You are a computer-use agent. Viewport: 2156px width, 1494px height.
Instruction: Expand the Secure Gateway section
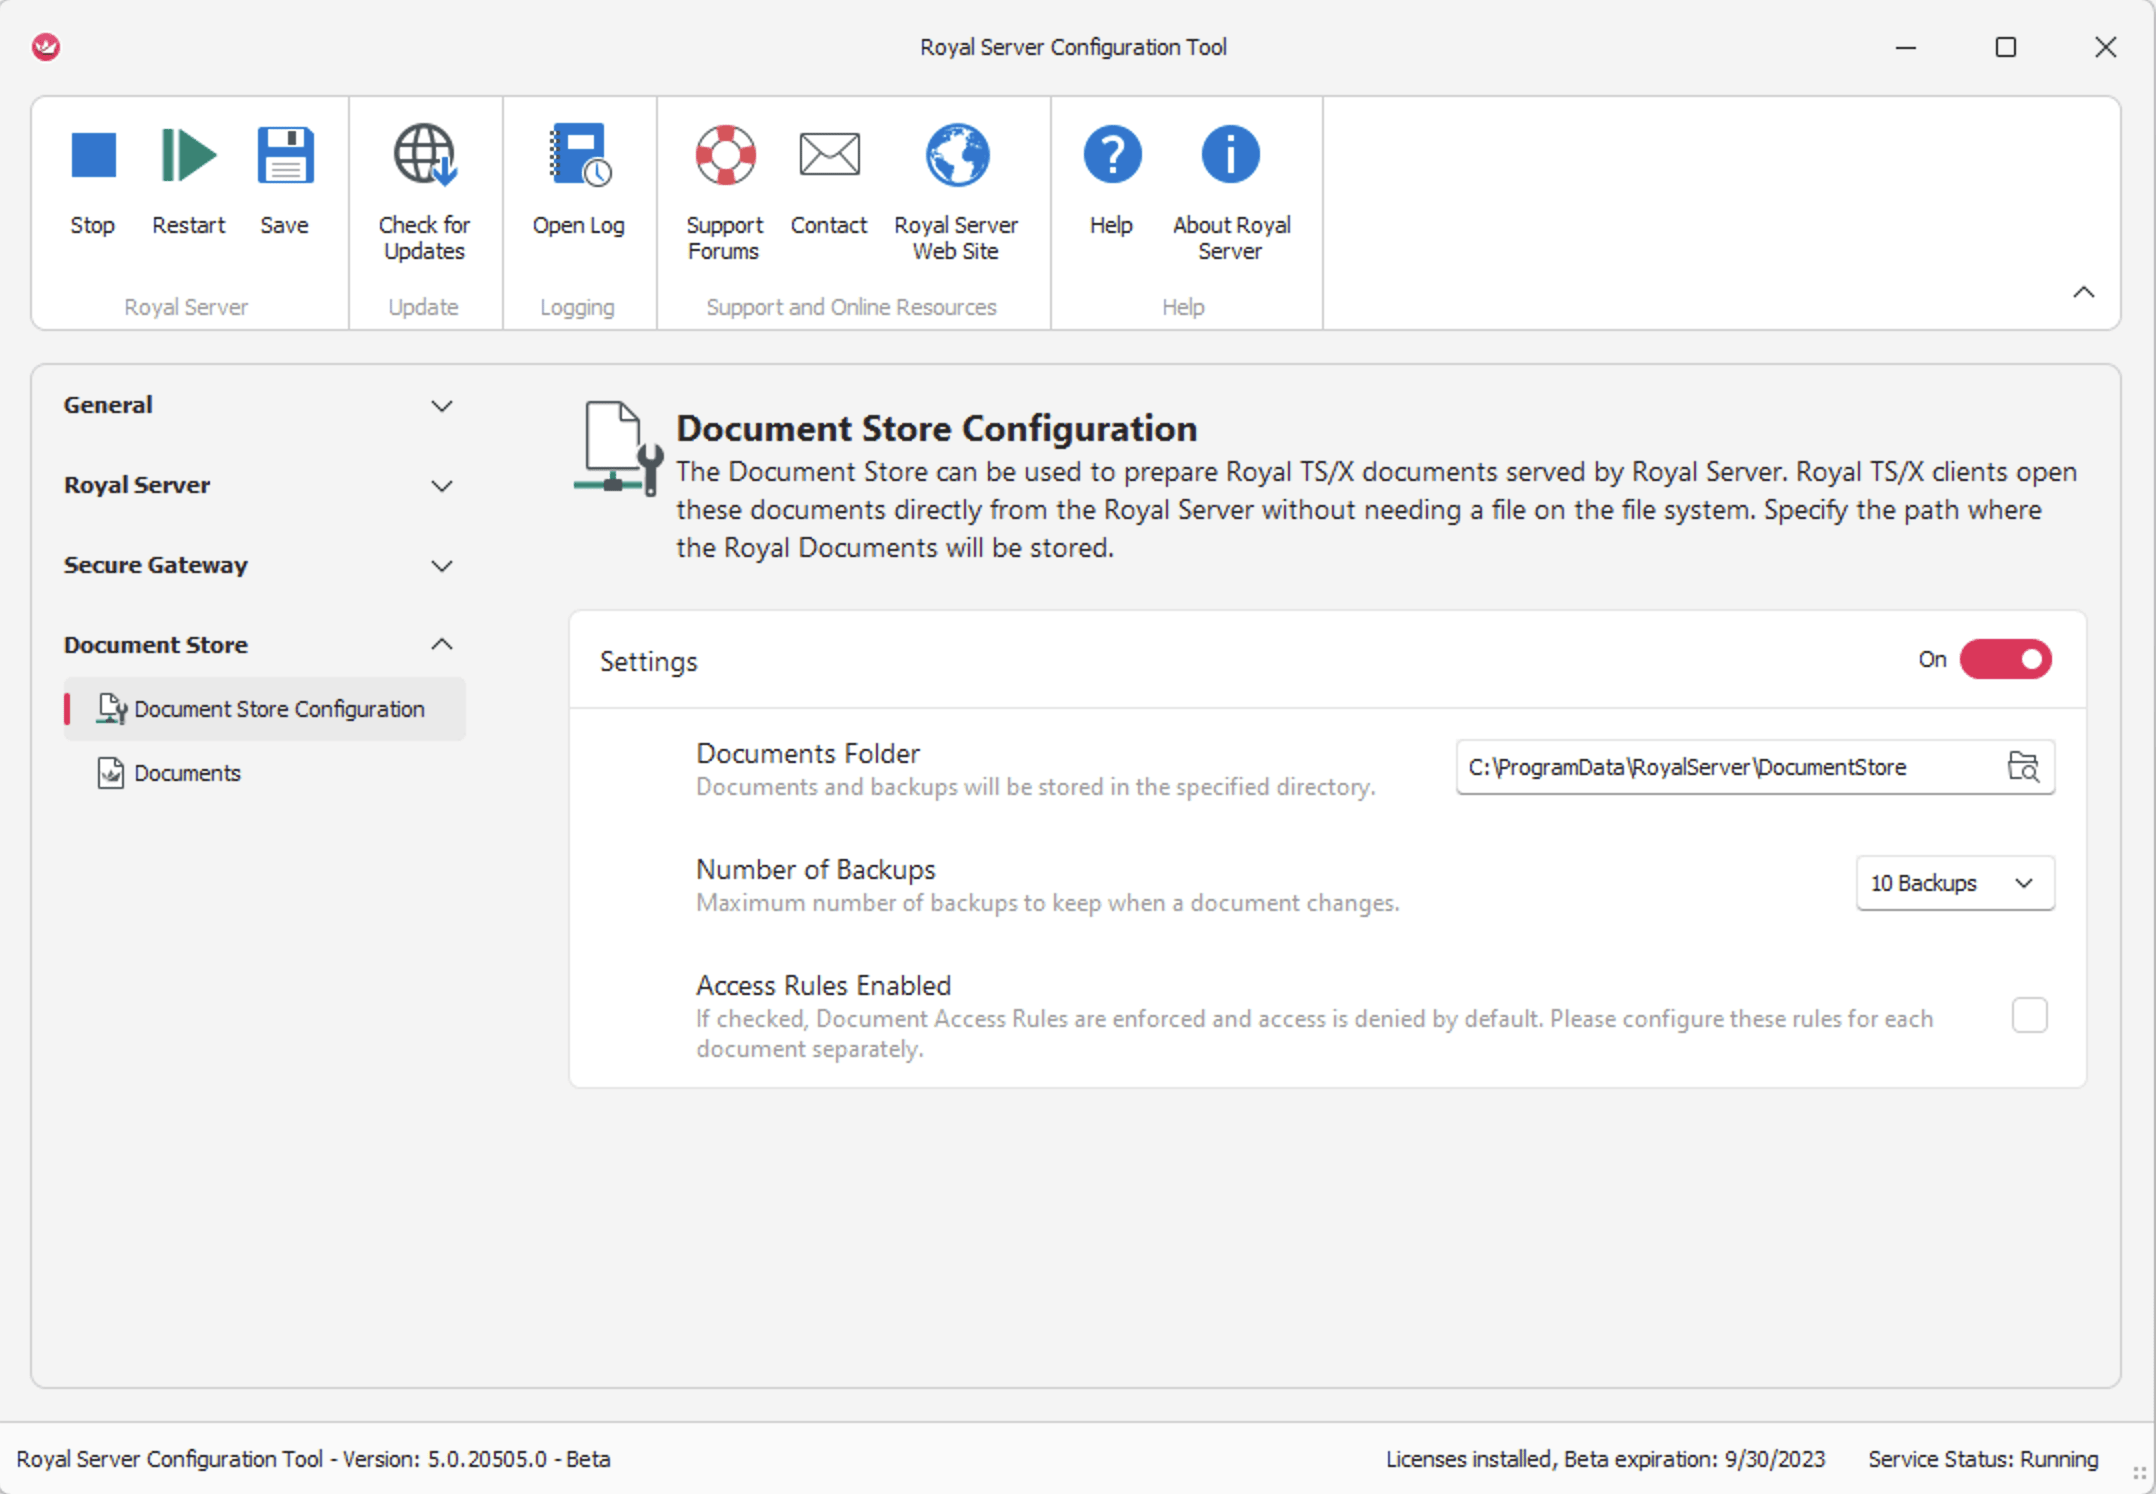pos(258,565)
